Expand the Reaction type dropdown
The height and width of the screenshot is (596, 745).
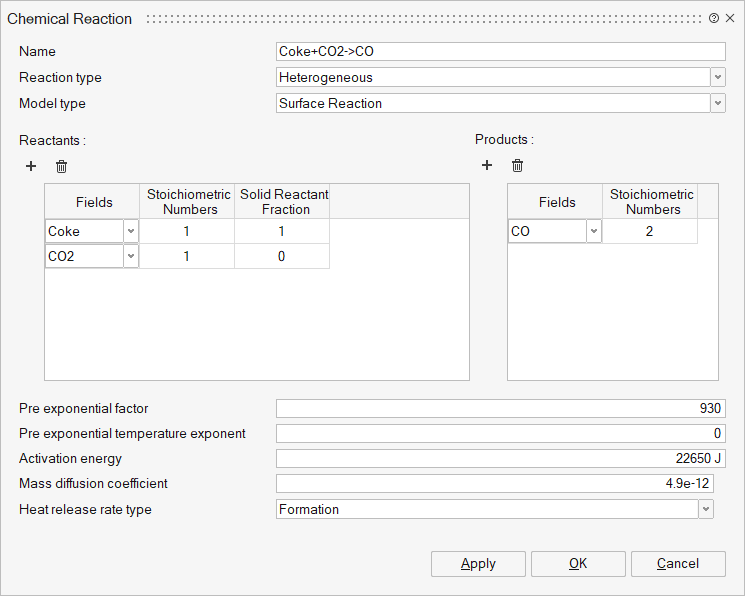tap(718, 77)
